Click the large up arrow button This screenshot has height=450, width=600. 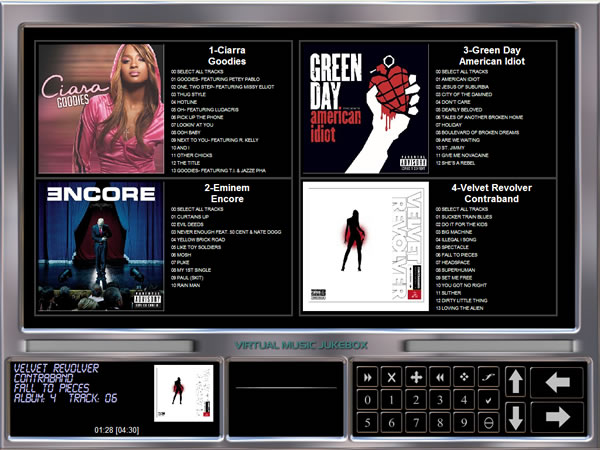[515, 382]
